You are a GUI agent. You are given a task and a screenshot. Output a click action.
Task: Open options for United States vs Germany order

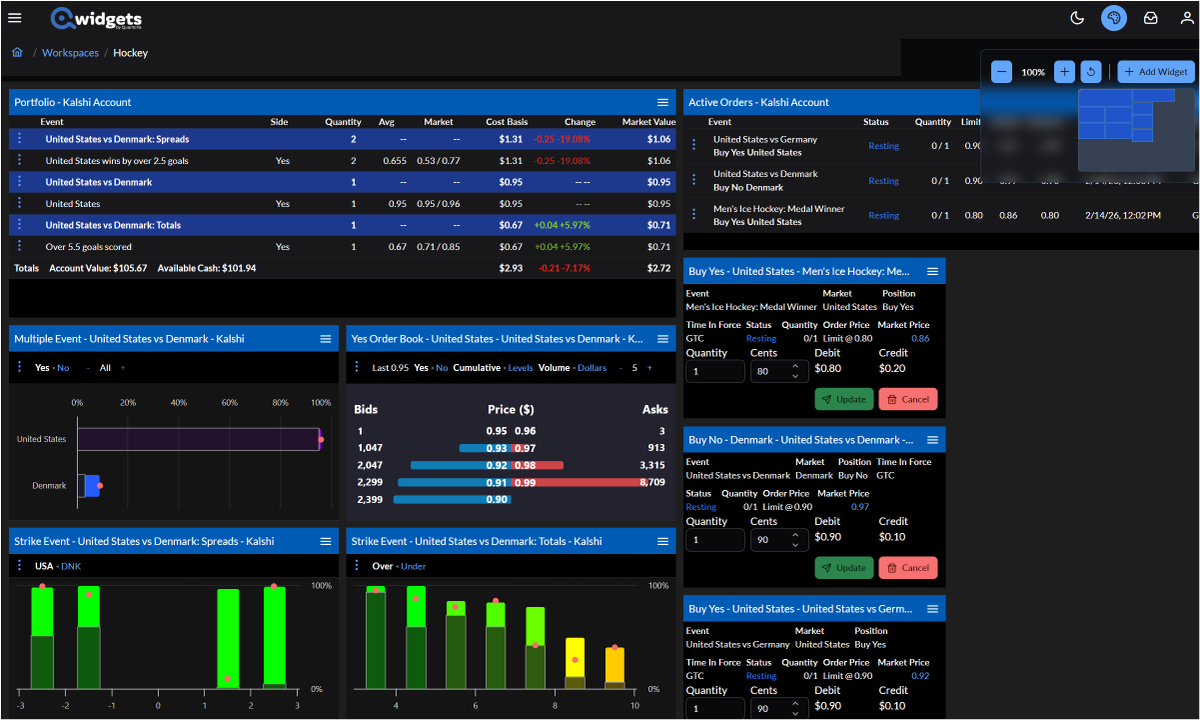tap(694, 146)
